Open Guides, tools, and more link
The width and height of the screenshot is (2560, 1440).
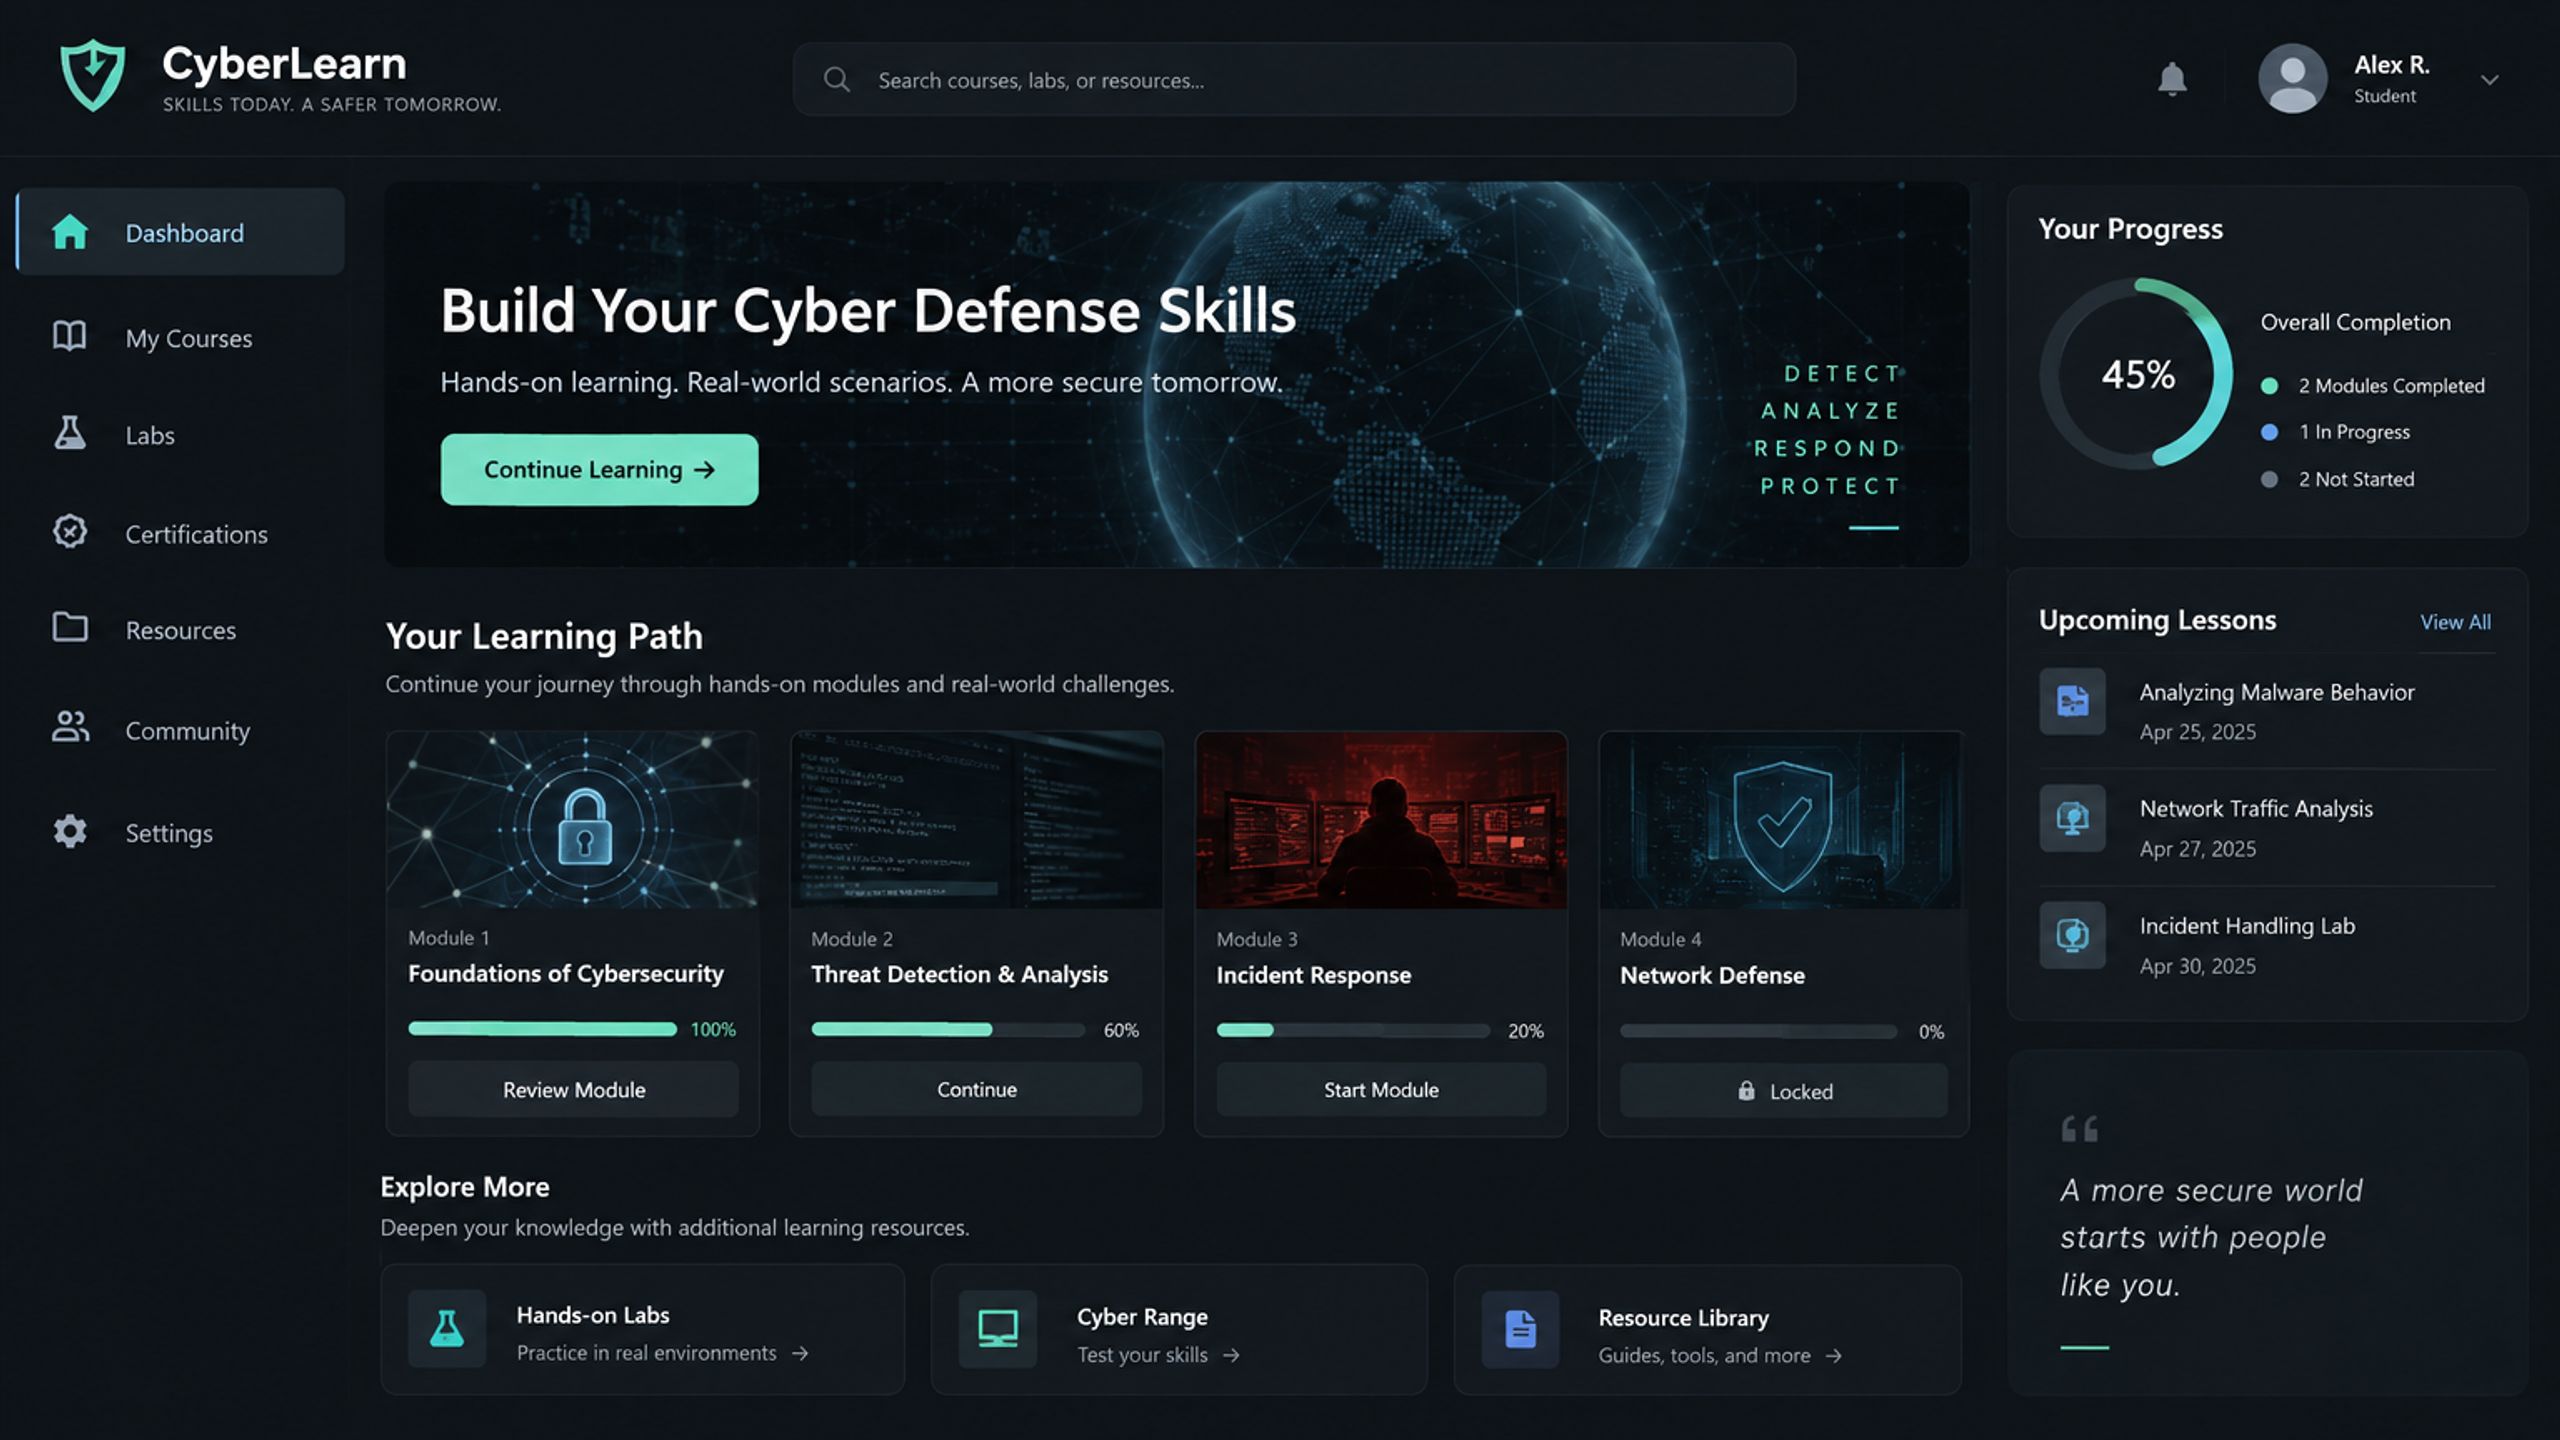[x=1720, y=1356]
